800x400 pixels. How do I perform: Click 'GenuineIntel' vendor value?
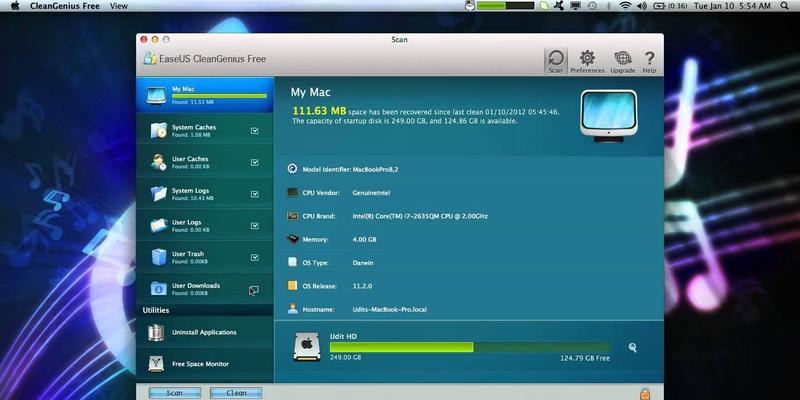coord(371,193)
